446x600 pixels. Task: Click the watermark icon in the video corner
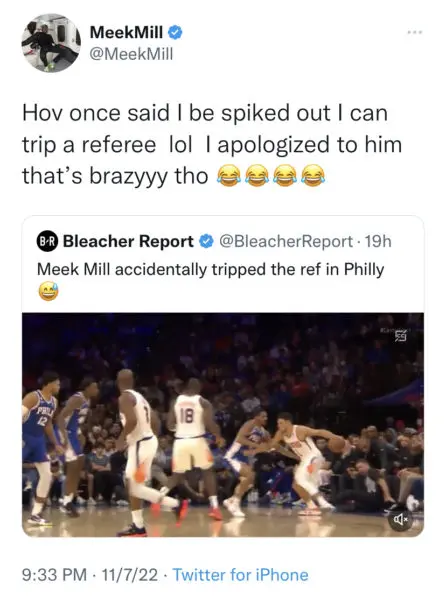click(400, 335)
